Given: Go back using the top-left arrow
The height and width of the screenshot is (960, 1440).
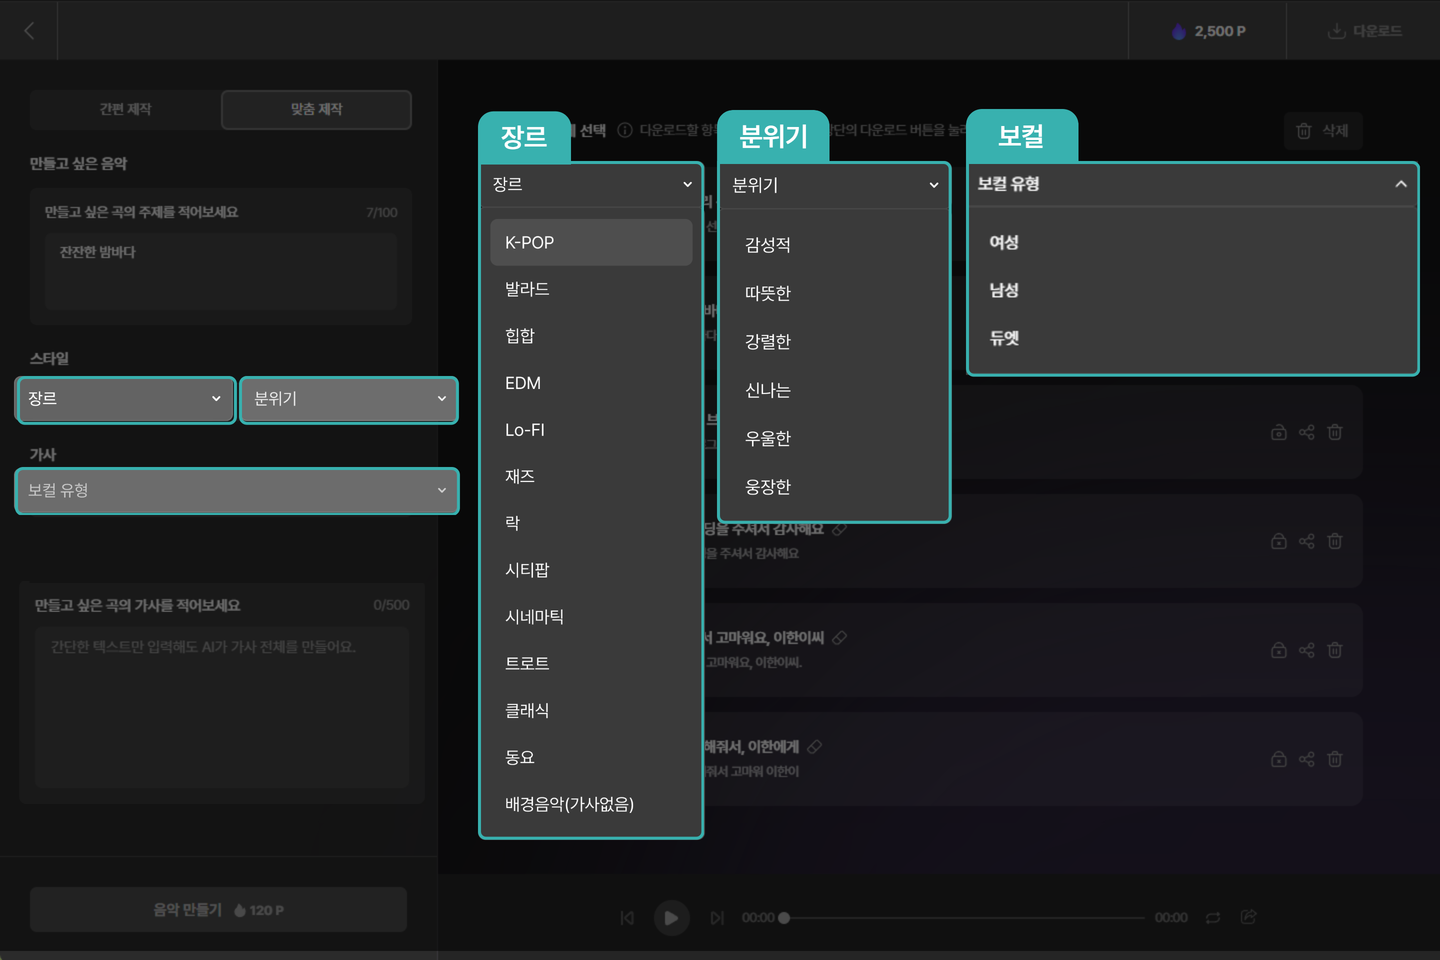Looking at the screenshot, I should pos(29,31).
